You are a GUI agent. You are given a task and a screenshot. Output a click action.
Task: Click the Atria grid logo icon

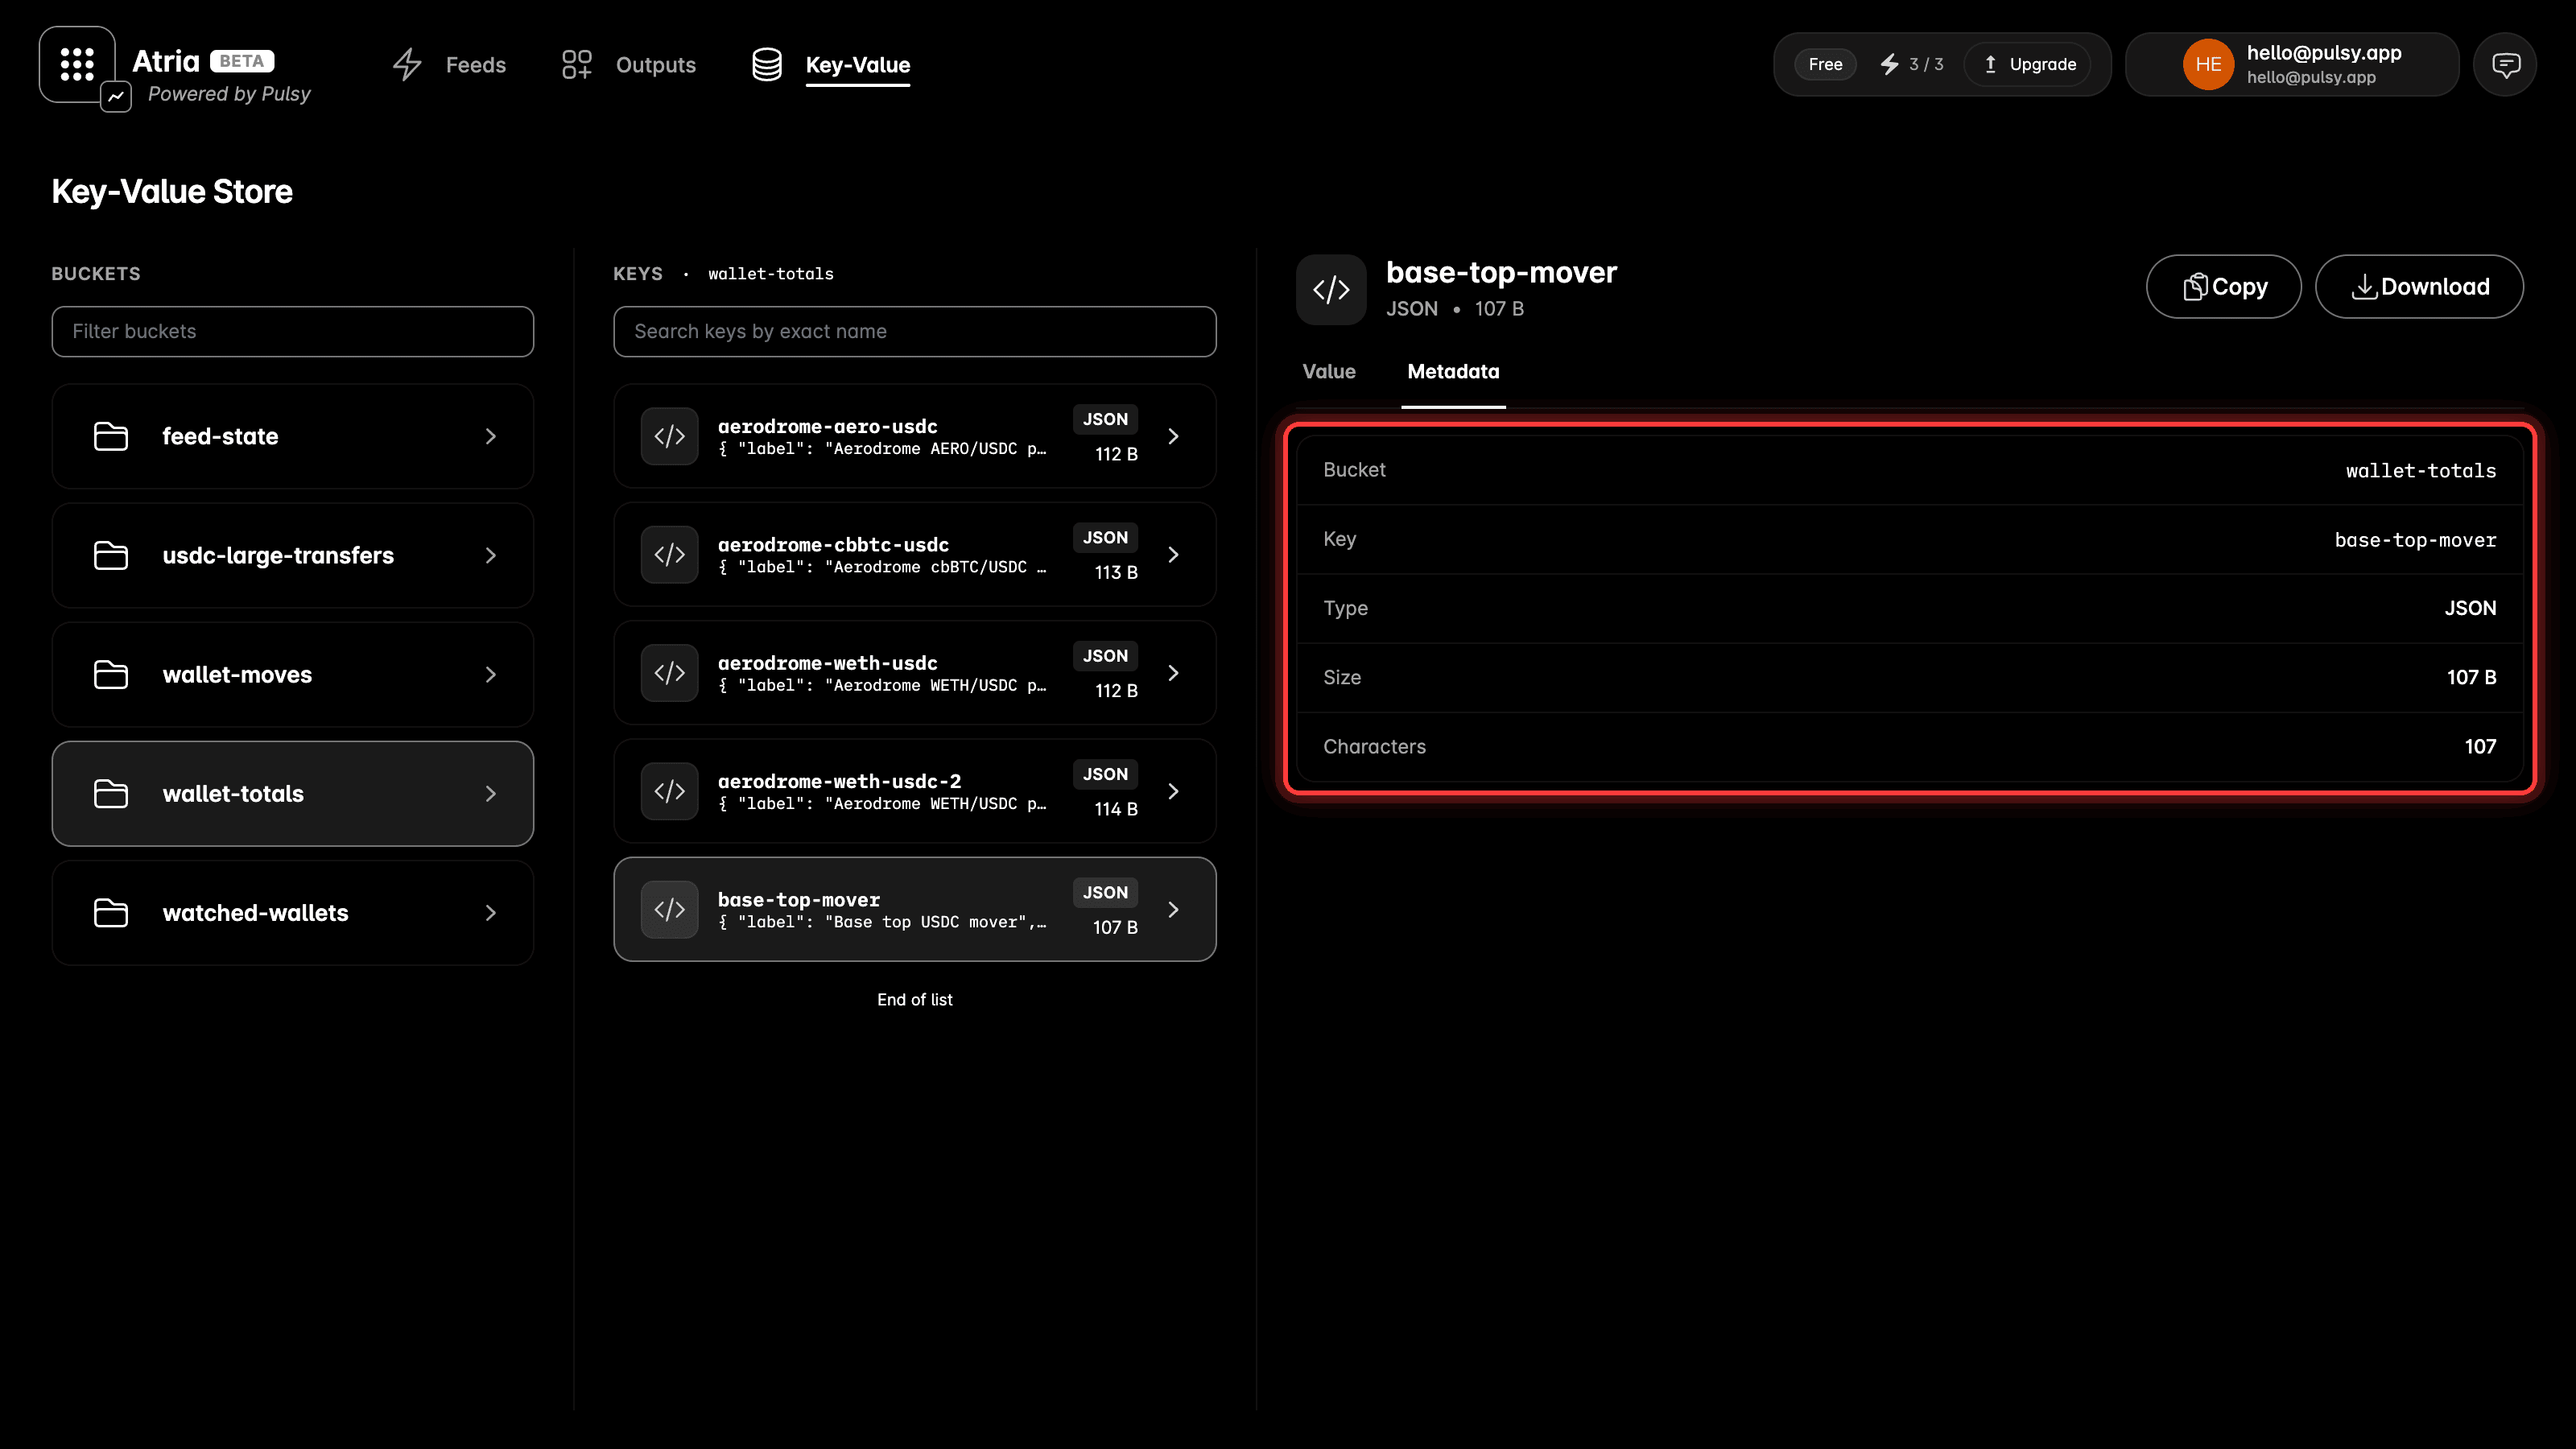[77, 64]
